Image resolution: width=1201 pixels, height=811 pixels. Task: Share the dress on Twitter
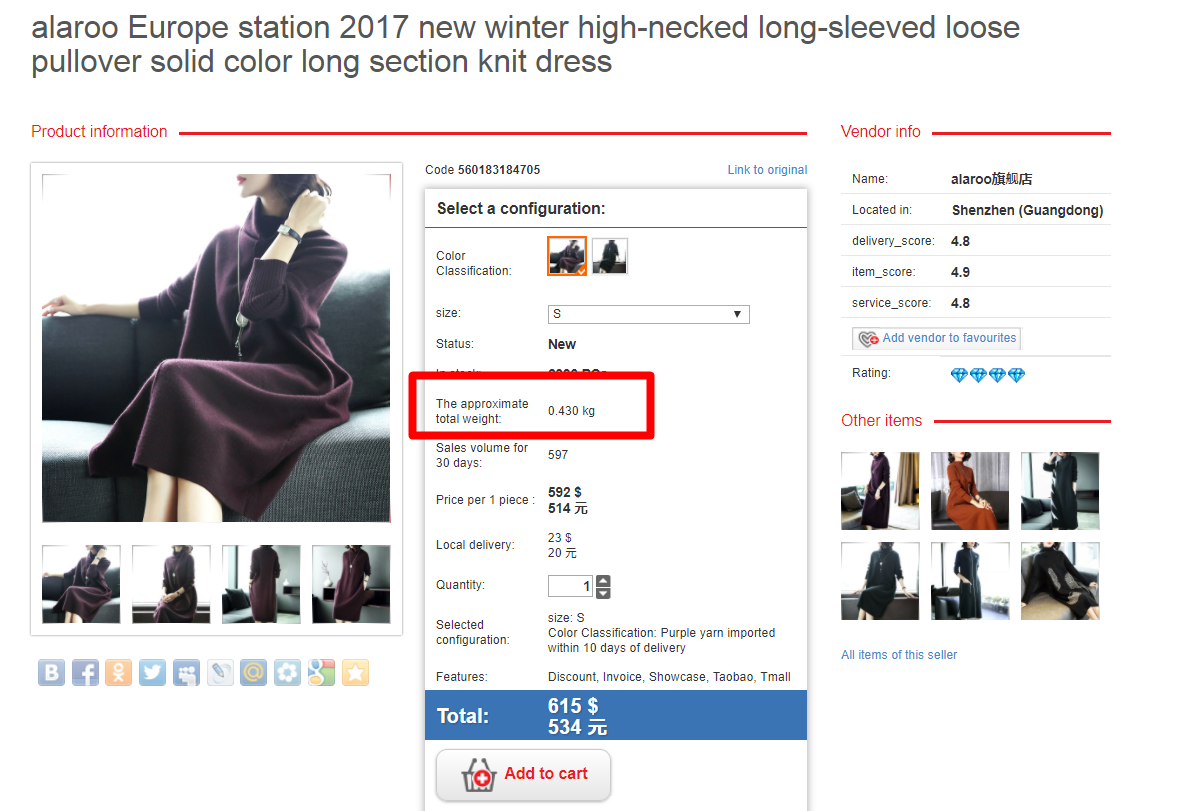pyautogui.click(x=153, y=672)
